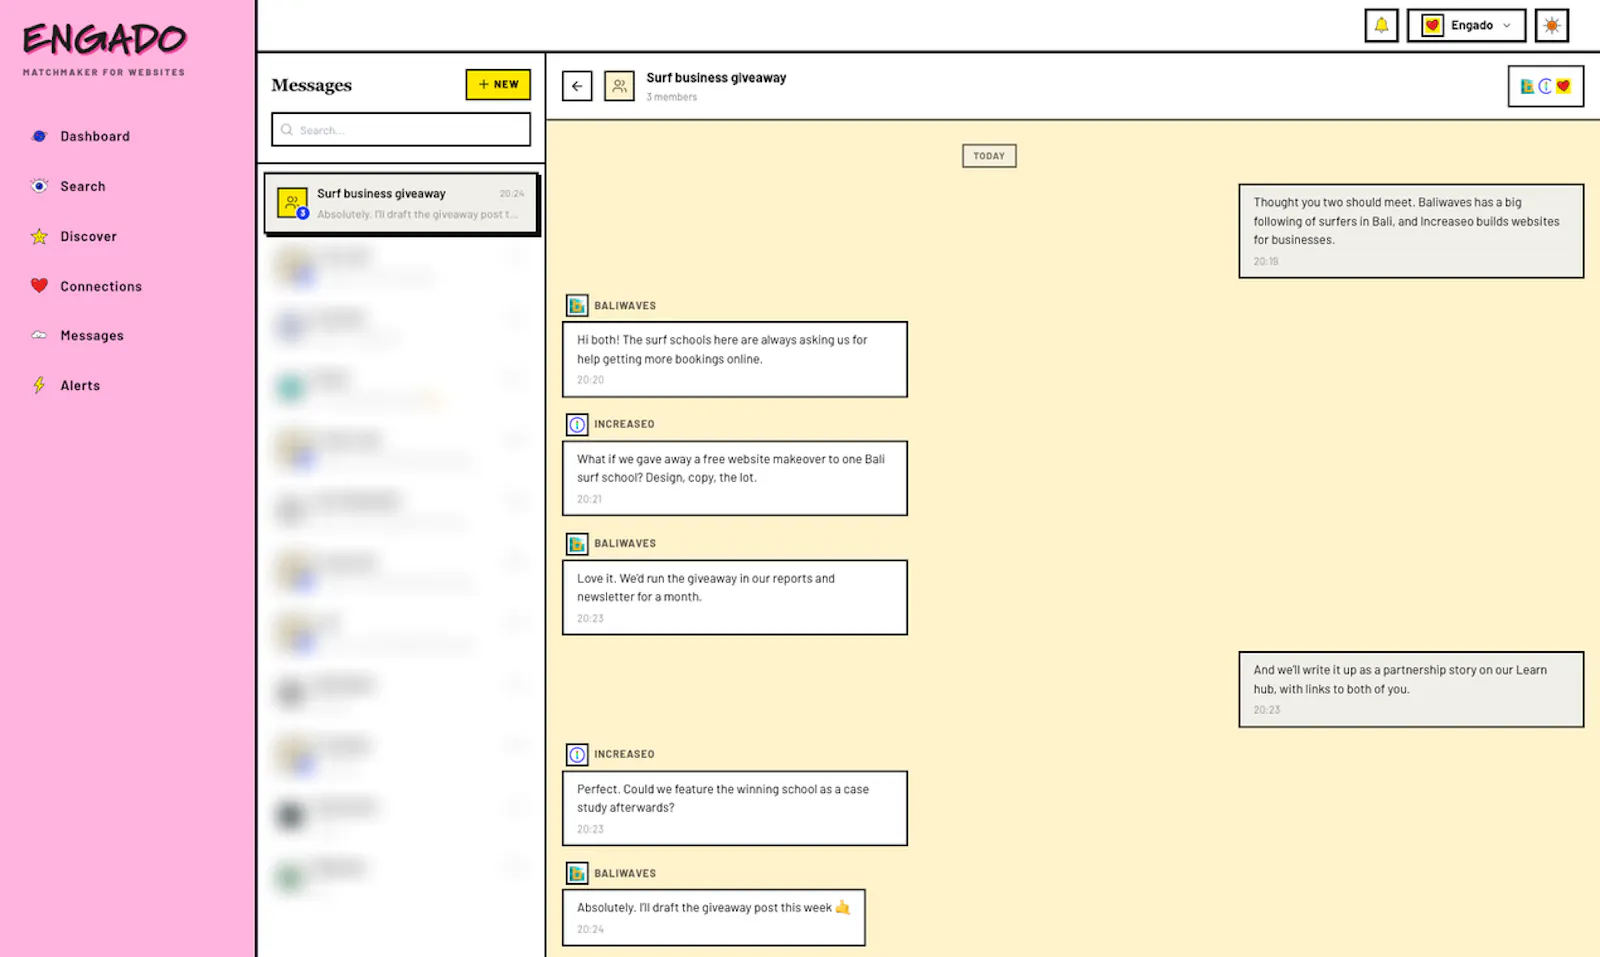Viewport: 1600px width, 957px height.
Task: Click the lightning bolt Alerts icon
Action: point(39,385)
